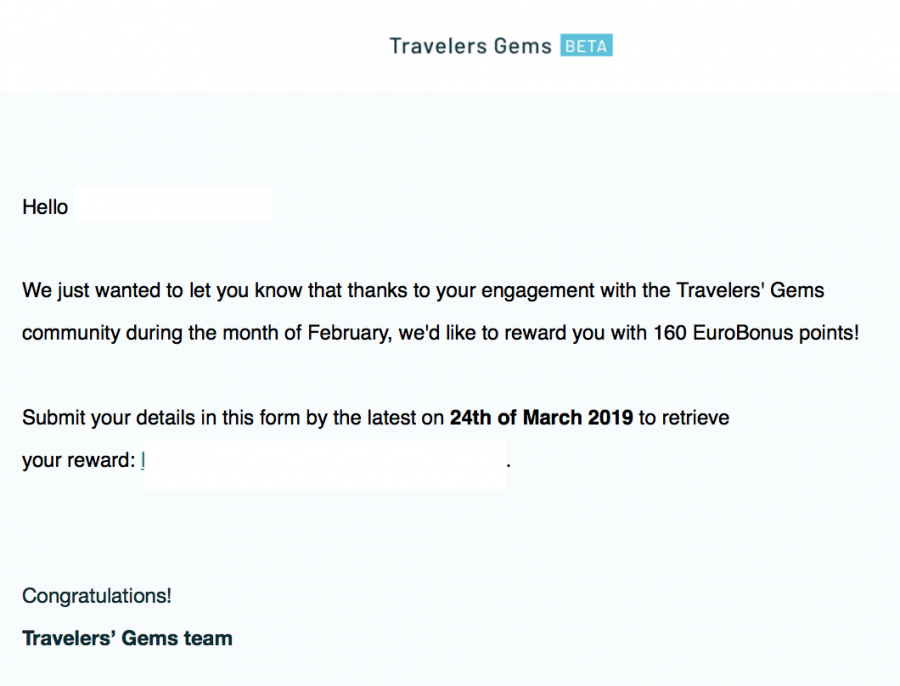Click the Hello greeting word
This screenshot has height=686, width=900.
pos(45,208)
